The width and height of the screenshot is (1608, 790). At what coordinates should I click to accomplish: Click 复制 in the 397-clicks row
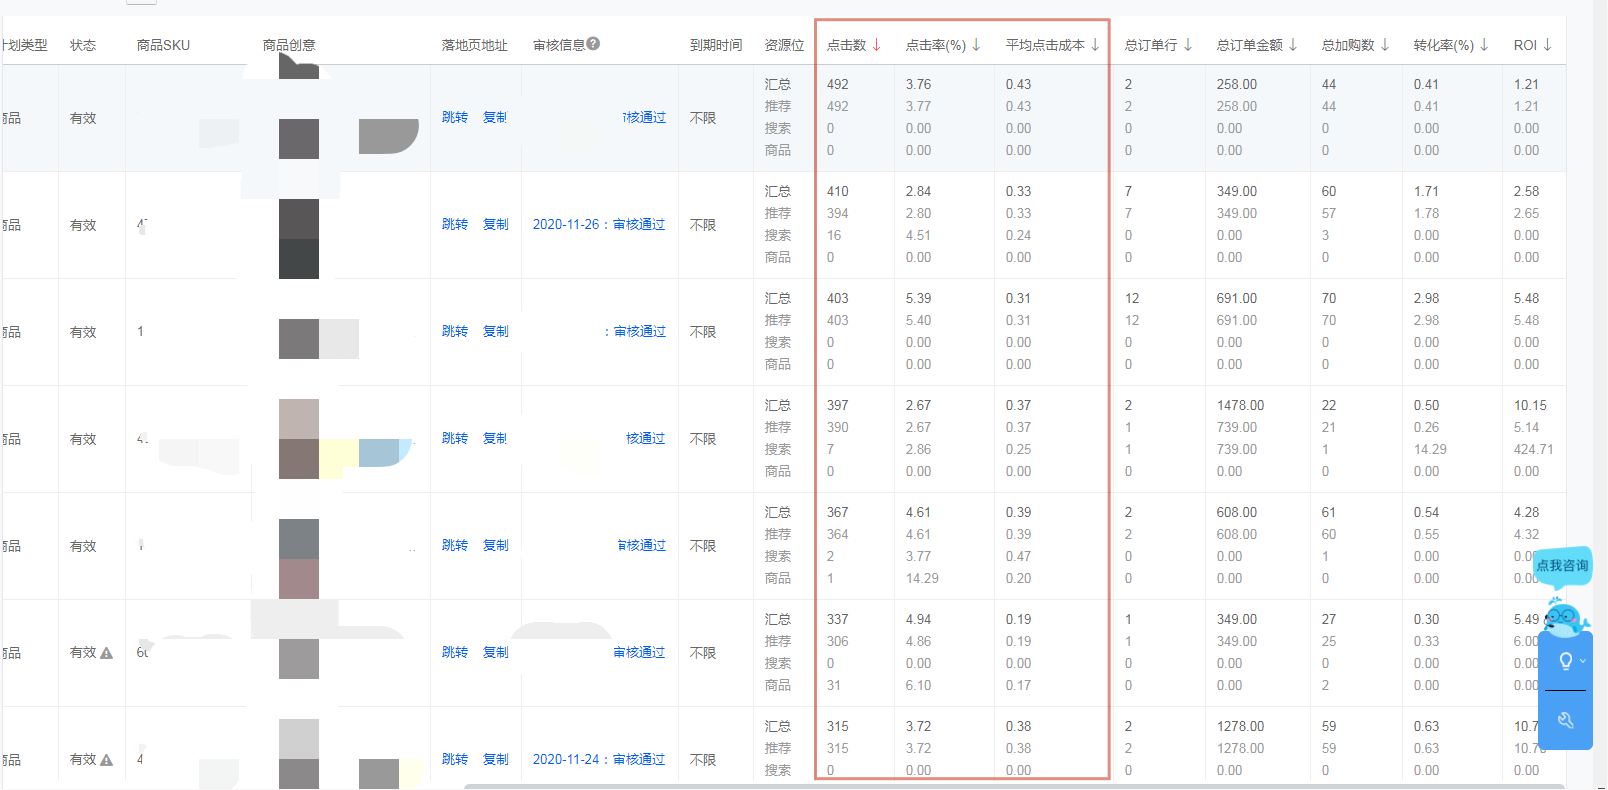(x=495, y=439)
